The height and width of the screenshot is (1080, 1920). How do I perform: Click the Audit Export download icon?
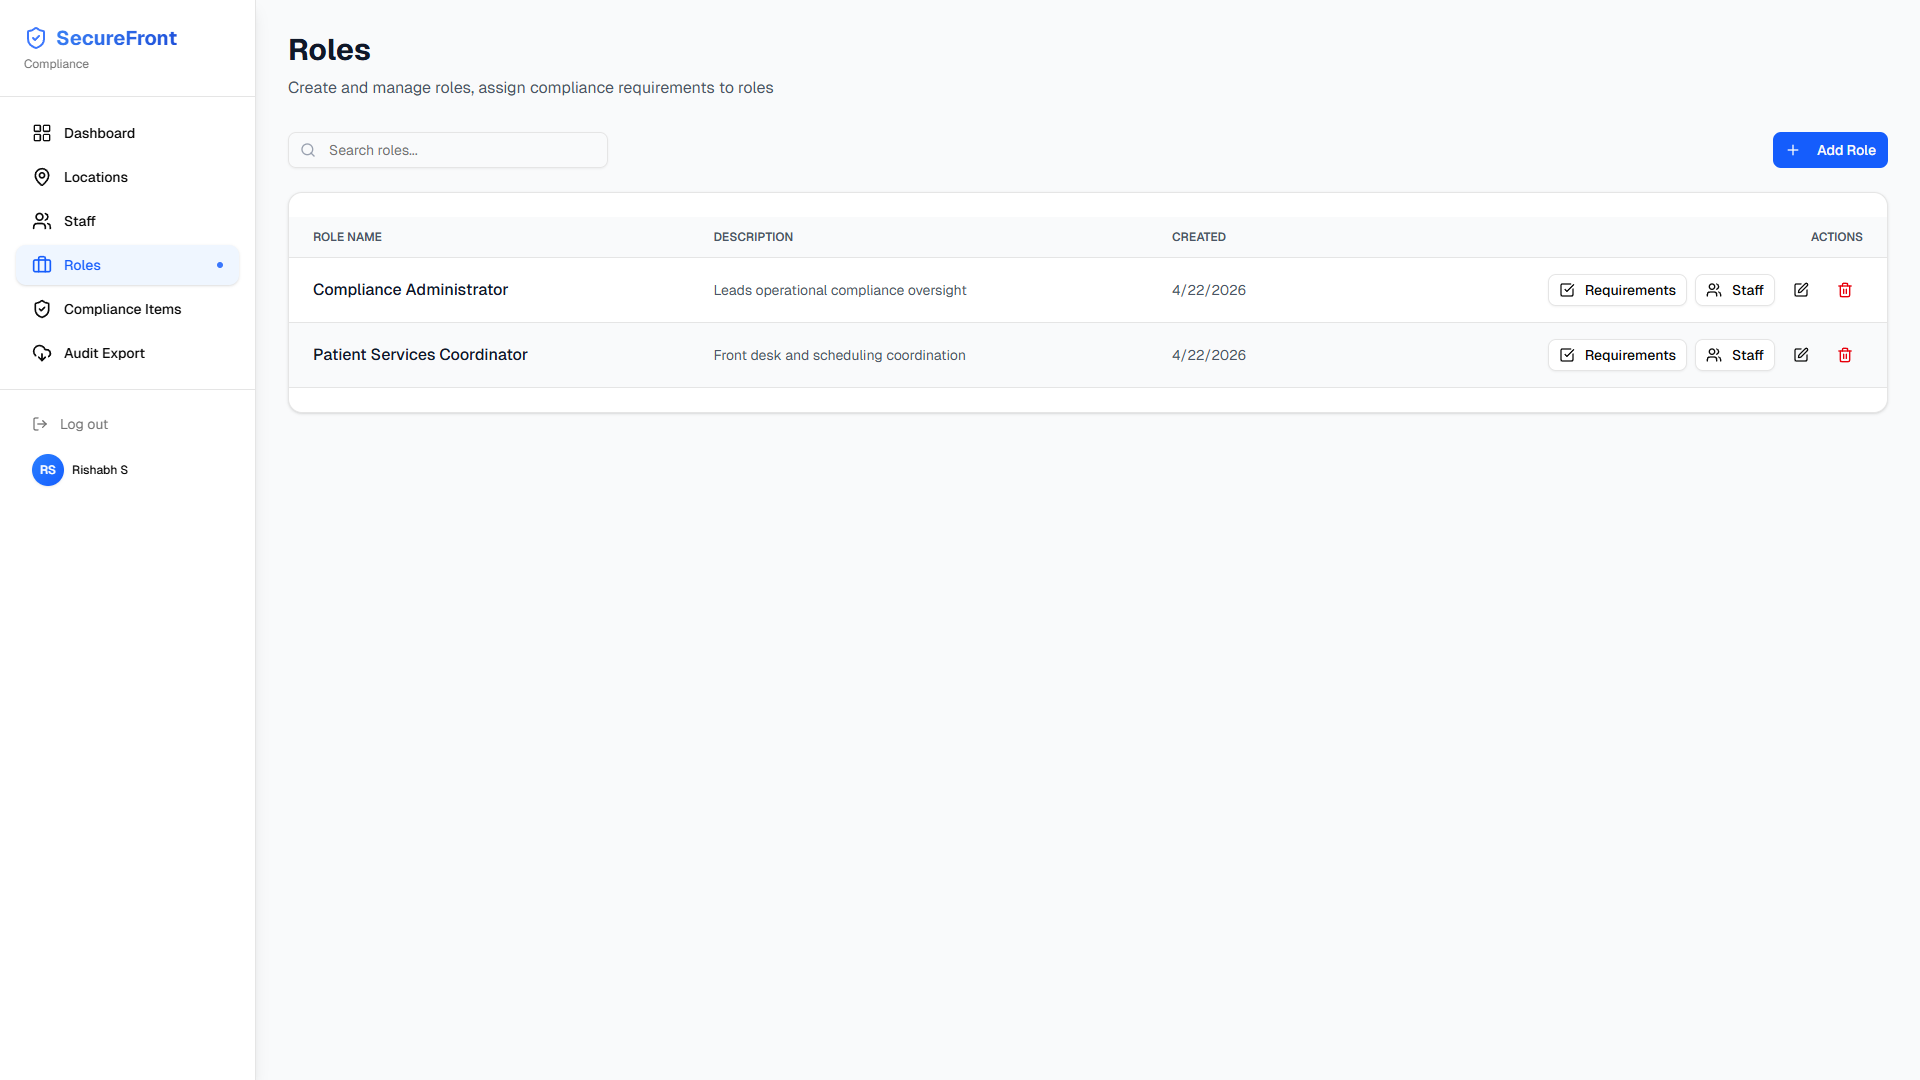[x=41, y=353]
